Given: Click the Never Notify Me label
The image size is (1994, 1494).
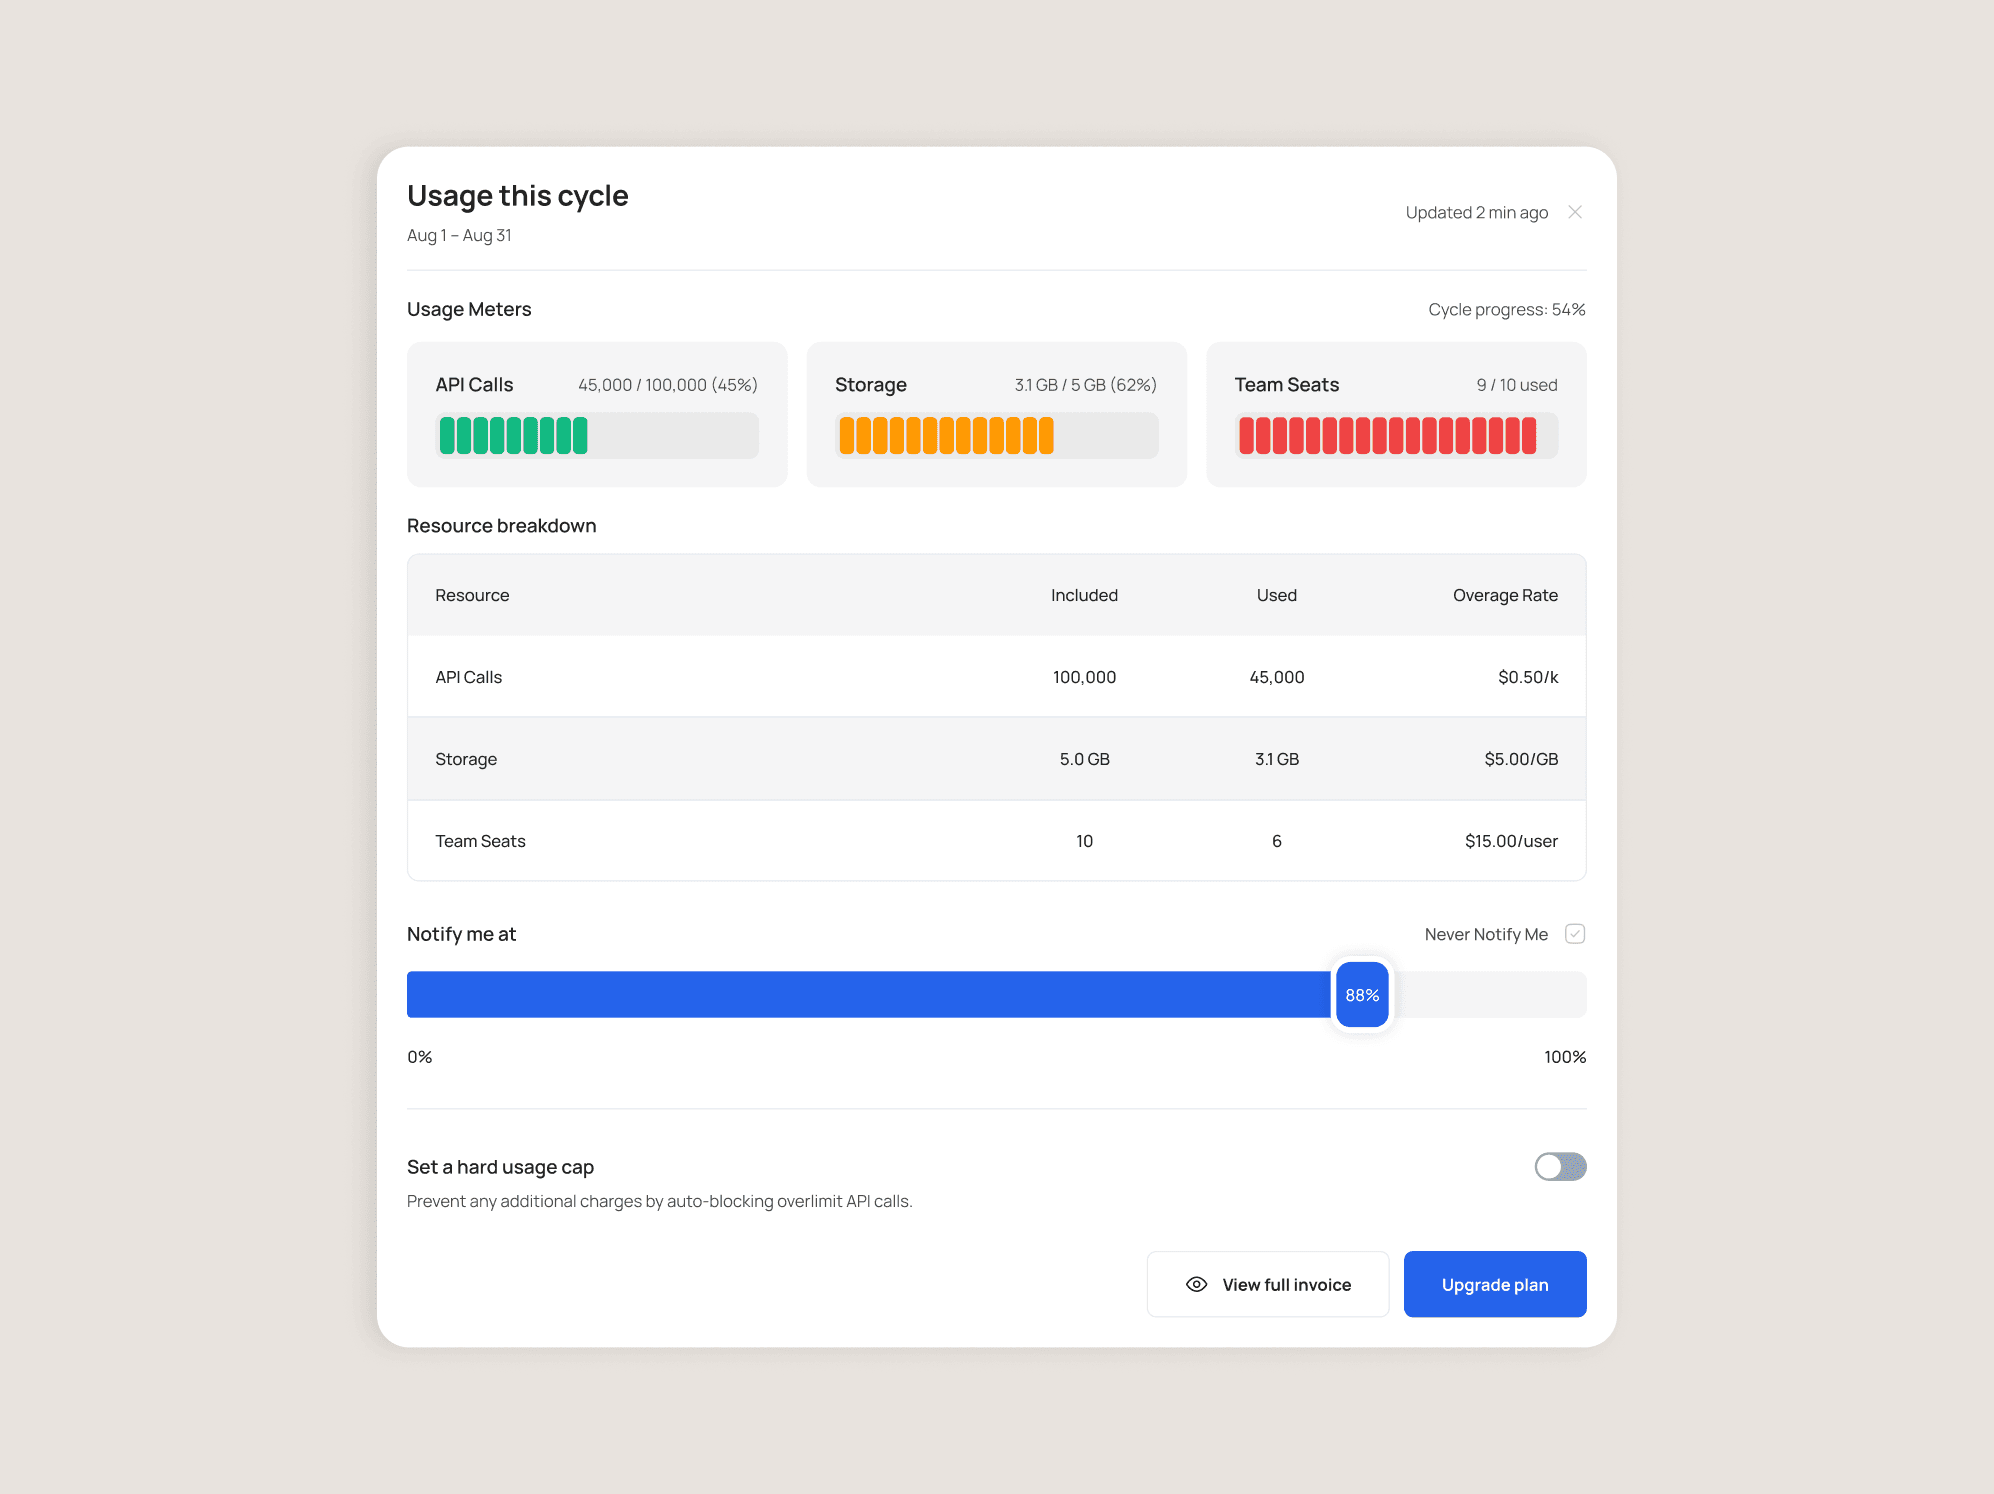Looking at the screenshot, I should click(x=1486, y=934).
